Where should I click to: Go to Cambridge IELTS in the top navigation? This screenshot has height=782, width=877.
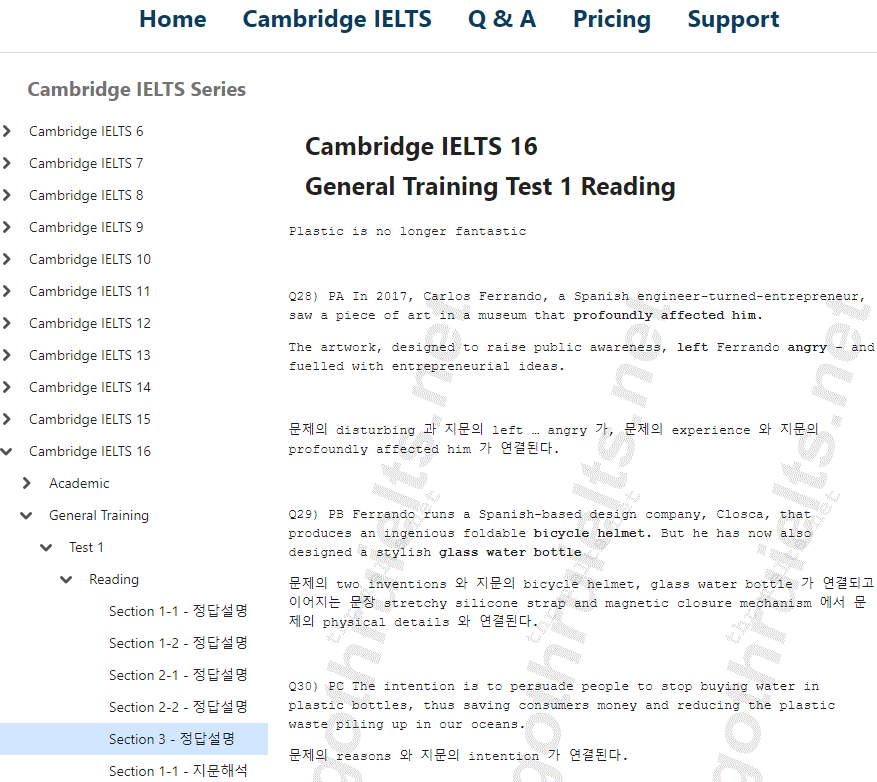337,19
